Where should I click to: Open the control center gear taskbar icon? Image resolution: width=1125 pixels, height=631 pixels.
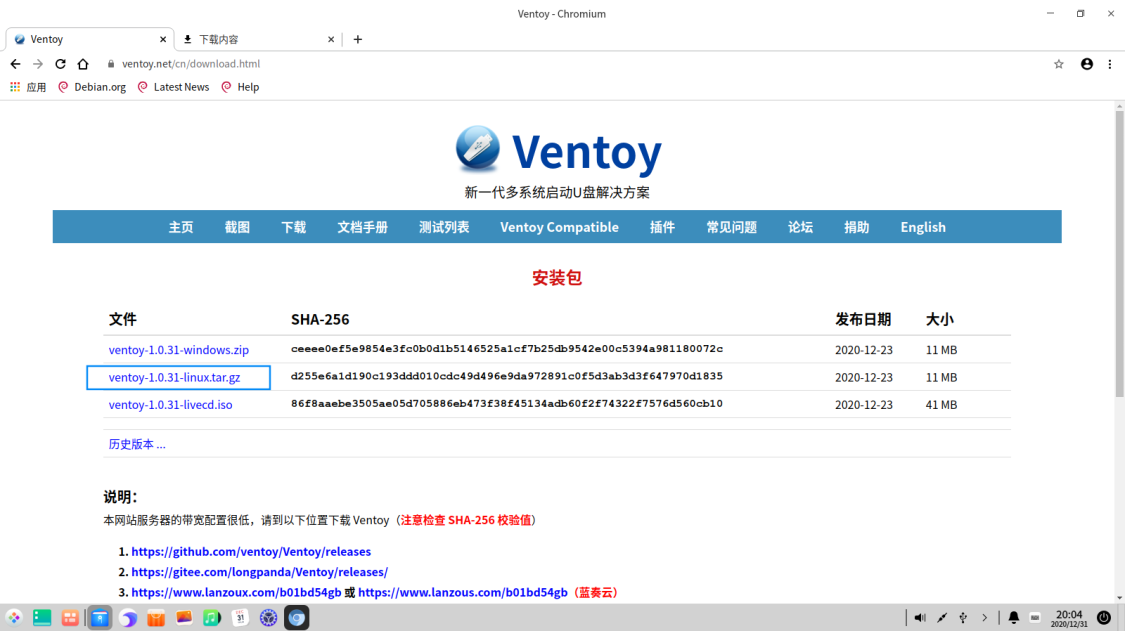[268, 617]
